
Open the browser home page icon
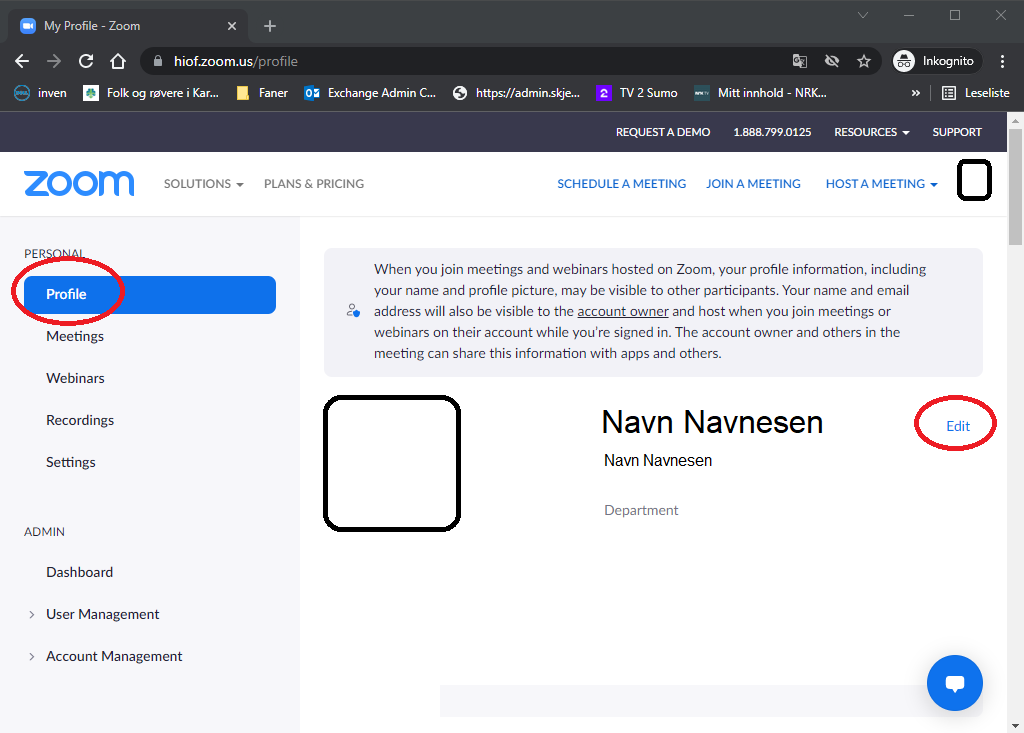click(118, 61)
